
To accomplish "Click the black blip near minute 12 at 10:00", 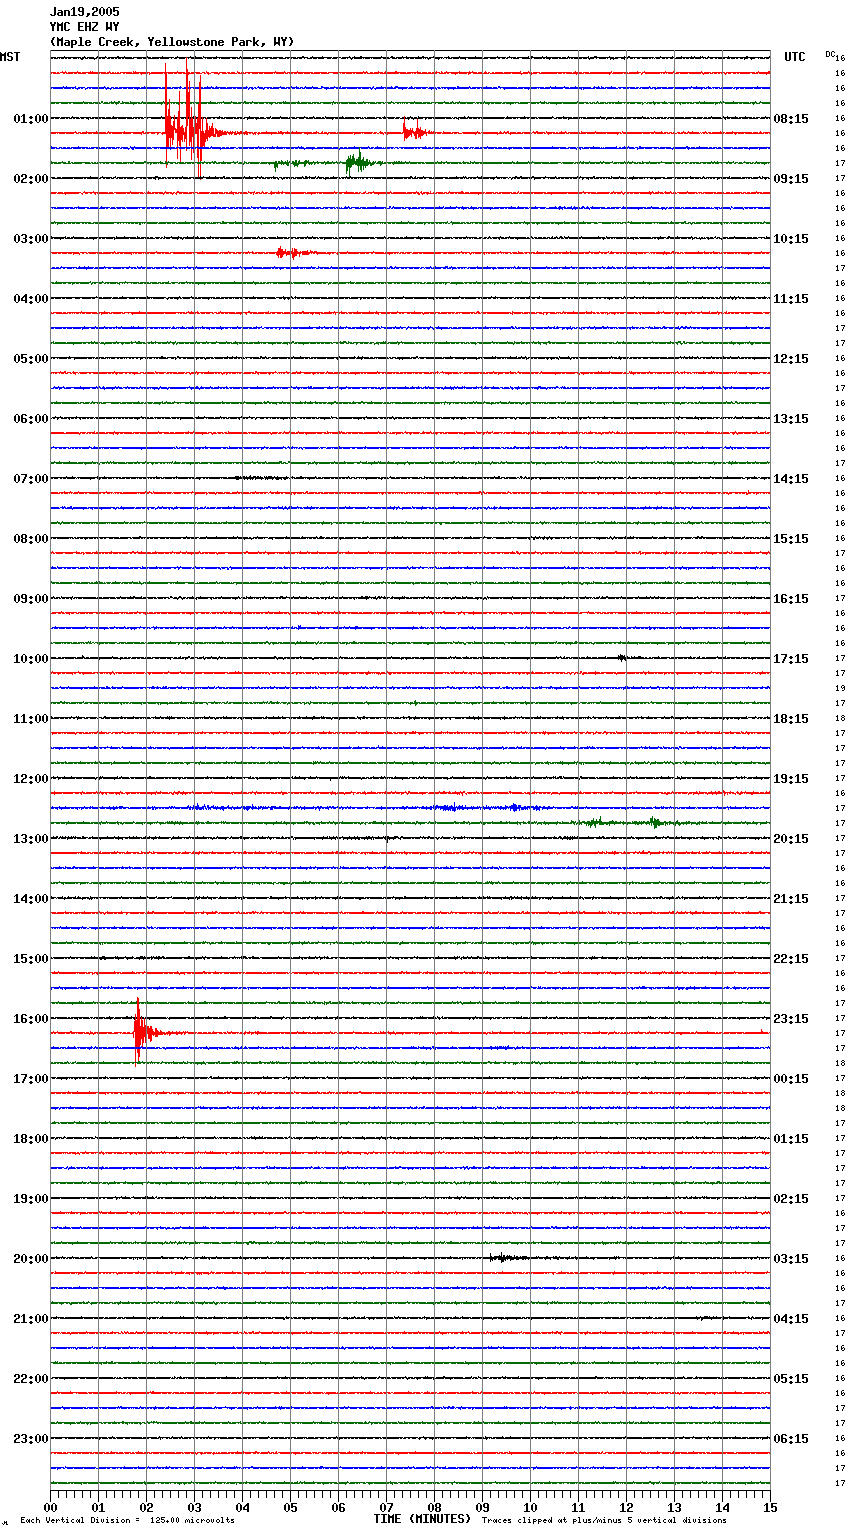I will 622,658.
